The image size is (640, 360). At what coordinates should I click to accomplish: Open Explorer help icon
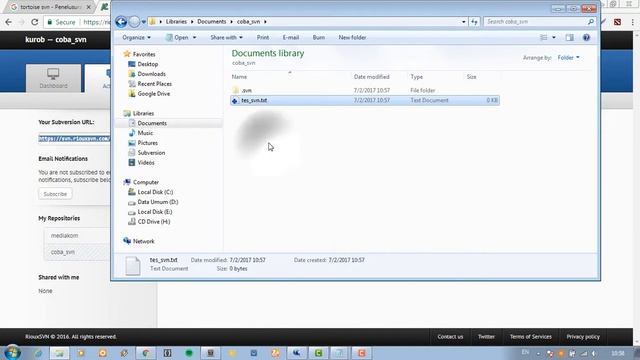click(586, 38)
